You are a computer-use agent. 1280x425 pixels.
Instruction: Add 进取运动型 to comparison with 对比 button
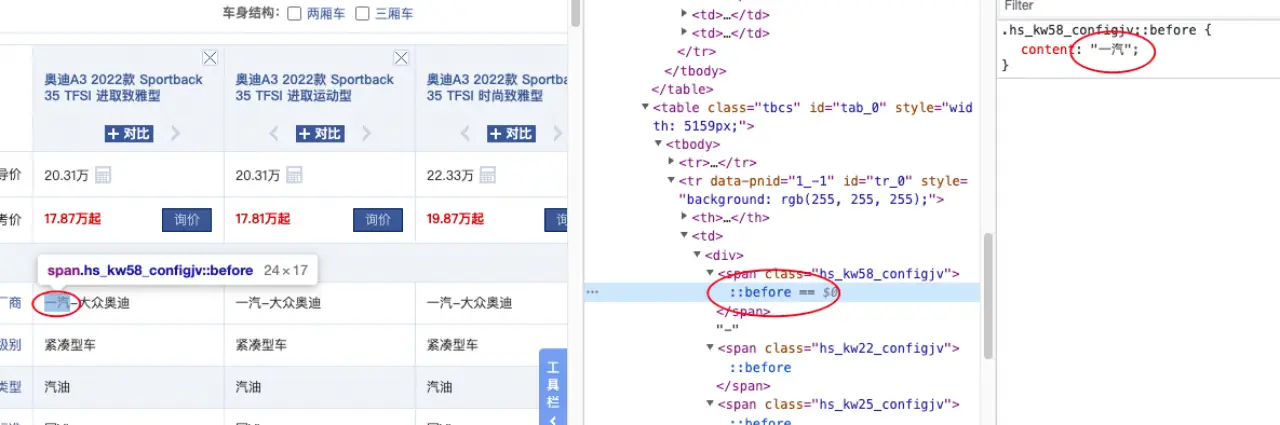(x=320, y=133)
